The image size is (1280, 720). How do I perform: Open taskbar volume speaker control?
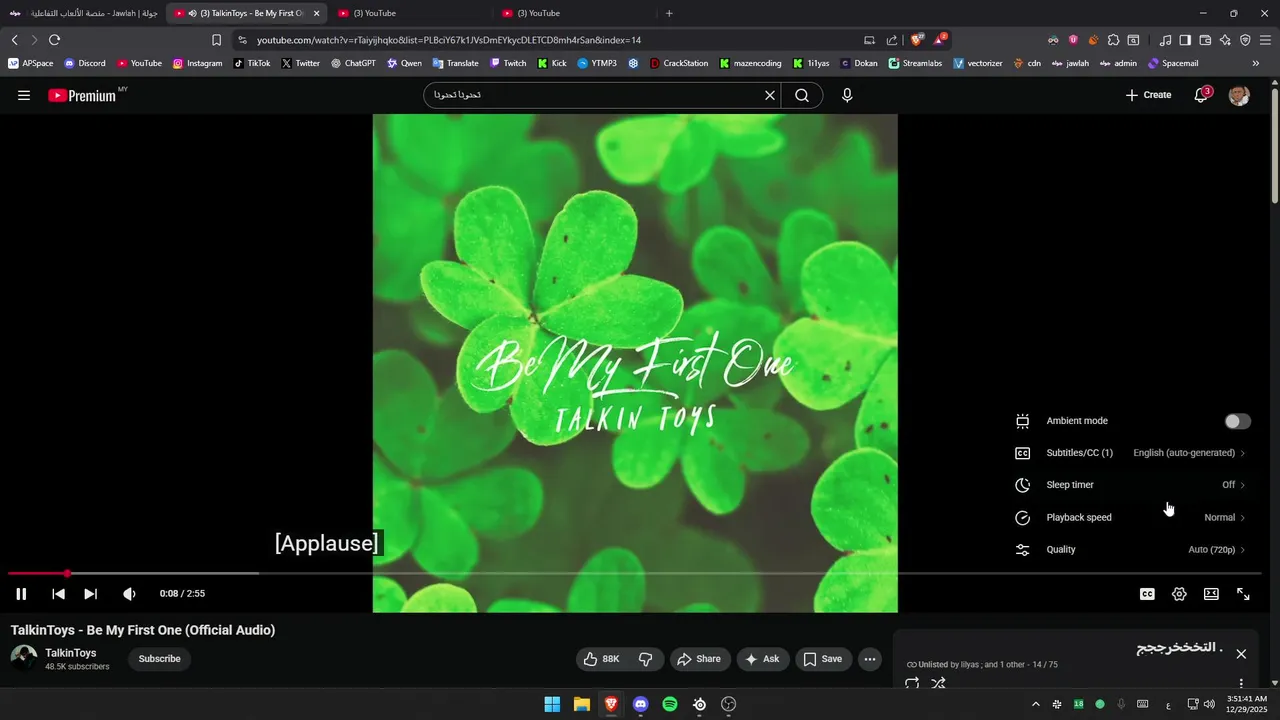coord(1209,705)
